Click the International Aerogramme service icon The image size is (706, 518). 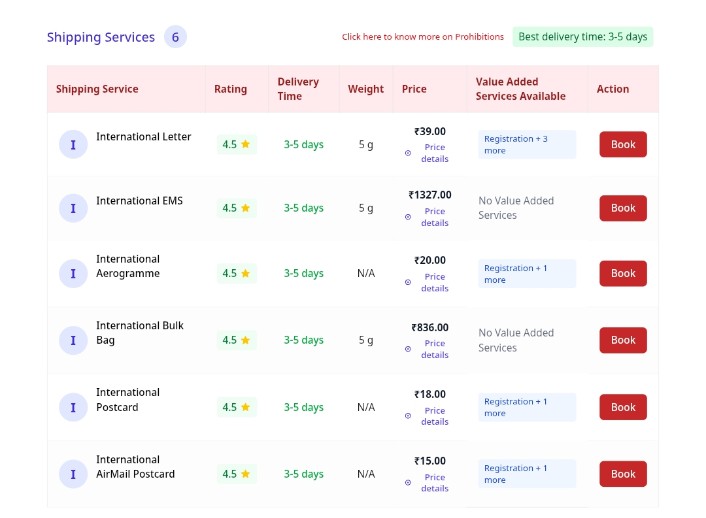[73, 273]
